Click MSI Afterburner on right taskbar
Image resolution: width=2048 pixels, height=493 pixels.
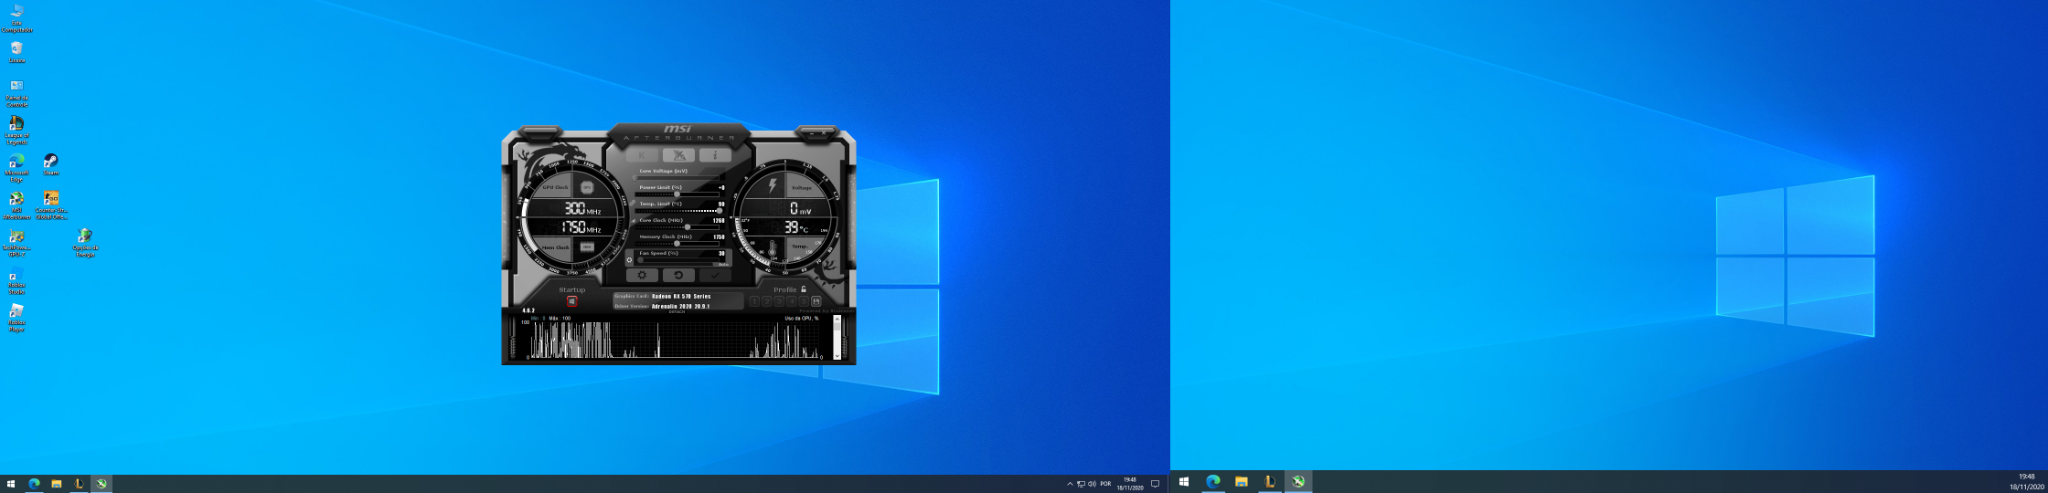click(1298, 481)
